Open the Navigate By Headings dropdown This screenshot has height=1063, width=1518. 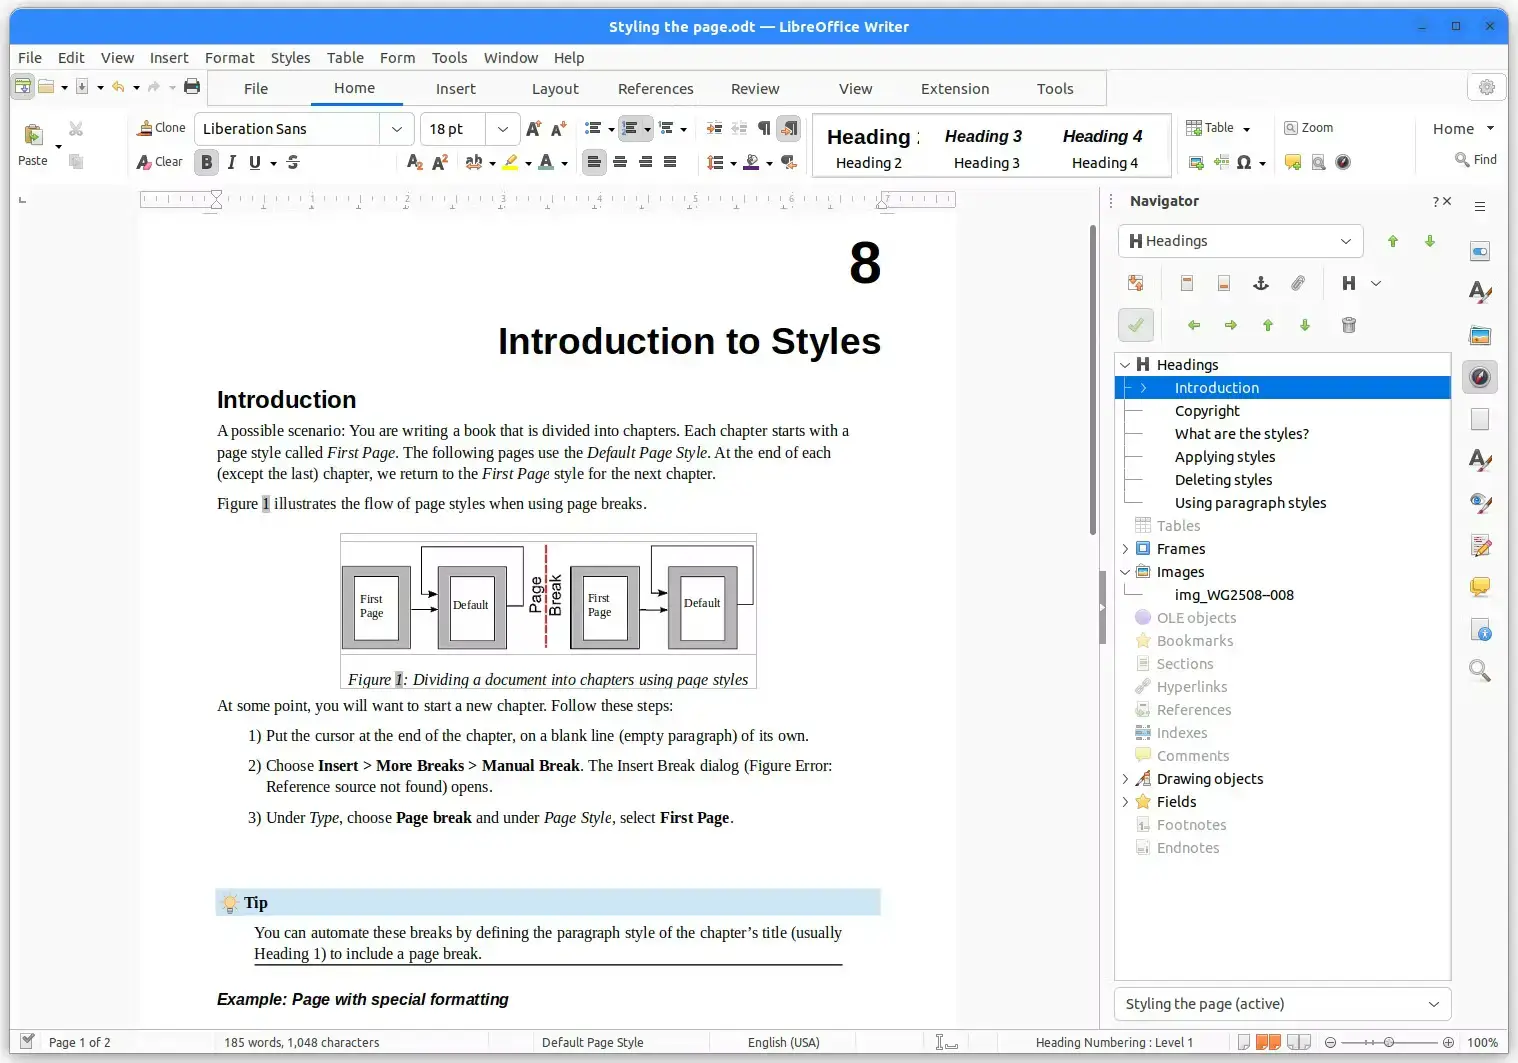[1240, 241]
